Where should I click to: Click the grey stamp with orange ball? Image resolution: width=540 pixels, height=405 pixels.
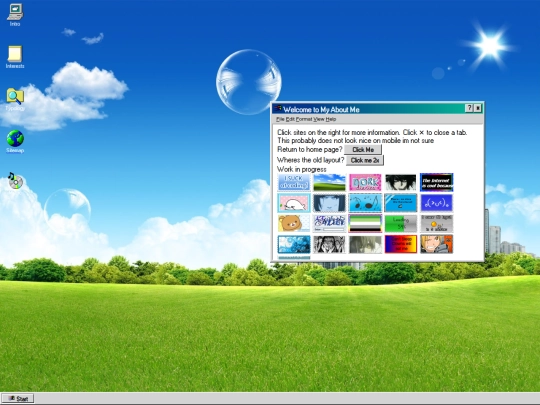point(437,224)
